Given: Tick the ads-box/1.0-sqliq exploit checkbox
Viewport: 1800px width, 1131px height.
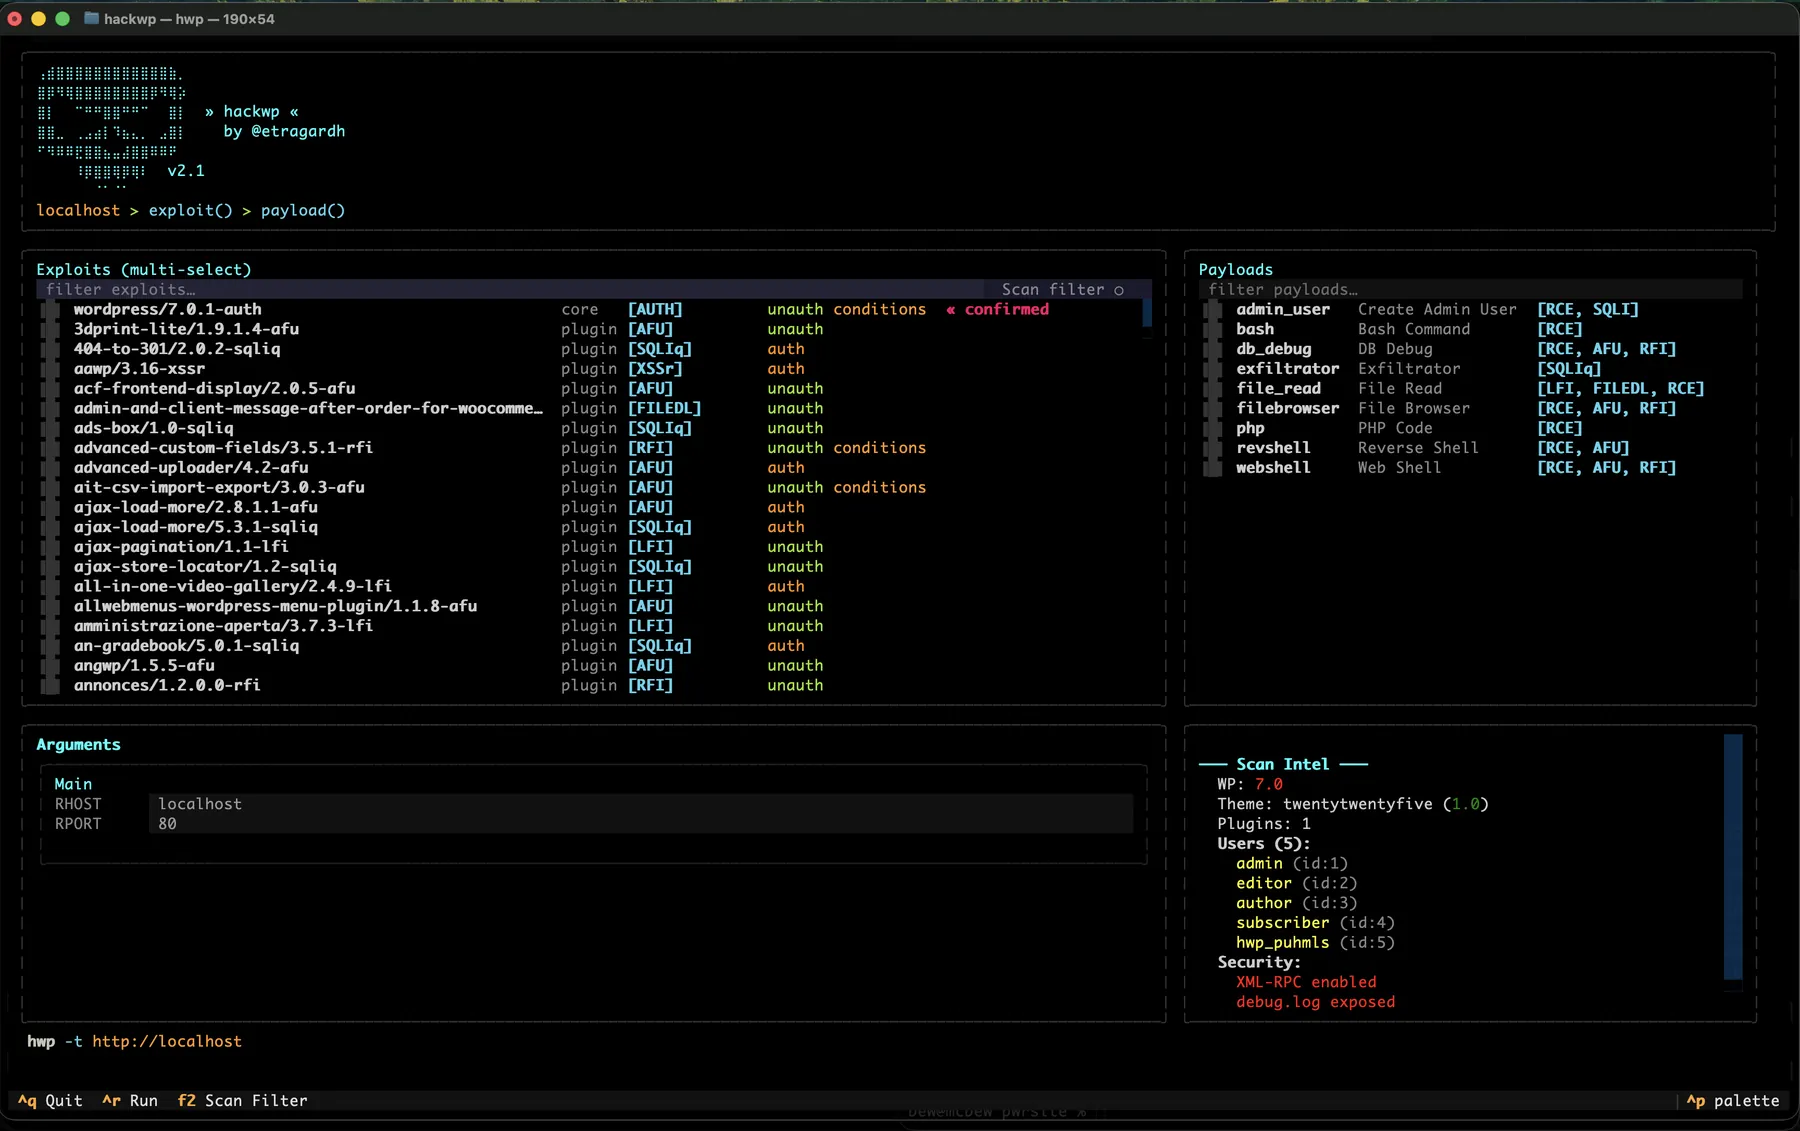Looking at the screenshot, I should (51, 428).
